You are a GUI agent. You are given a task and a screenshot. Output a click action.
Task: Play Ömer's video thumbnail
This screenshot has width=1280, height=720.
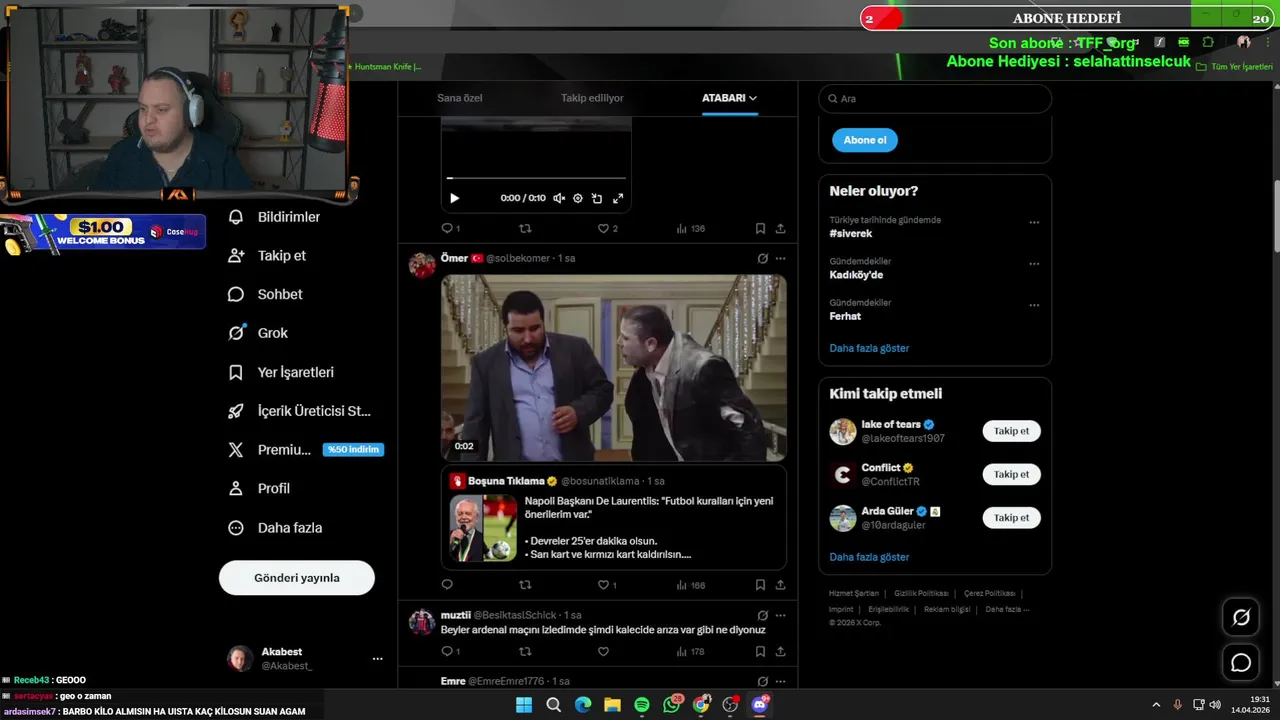click(x=614, y=368)
